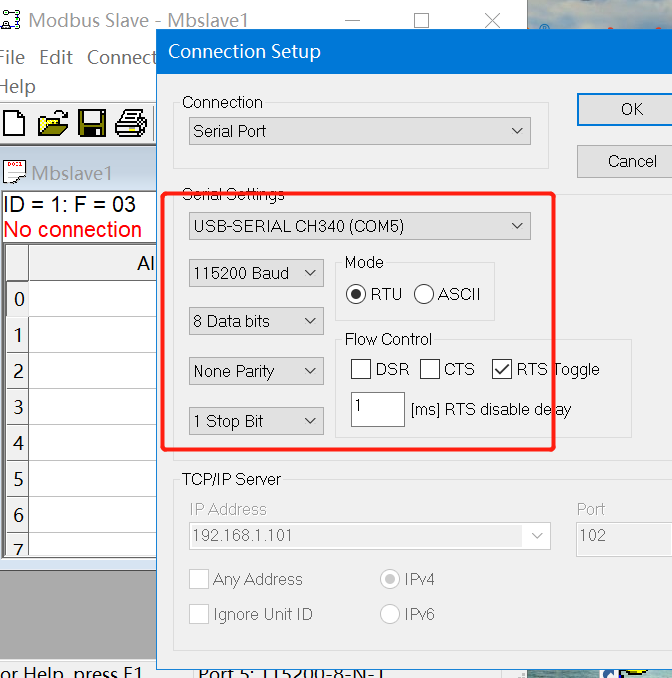The image size is (672, 678).
Task: Click the Open folder toolbar icon
Action: pyautogui.click(x=53, y=123)
